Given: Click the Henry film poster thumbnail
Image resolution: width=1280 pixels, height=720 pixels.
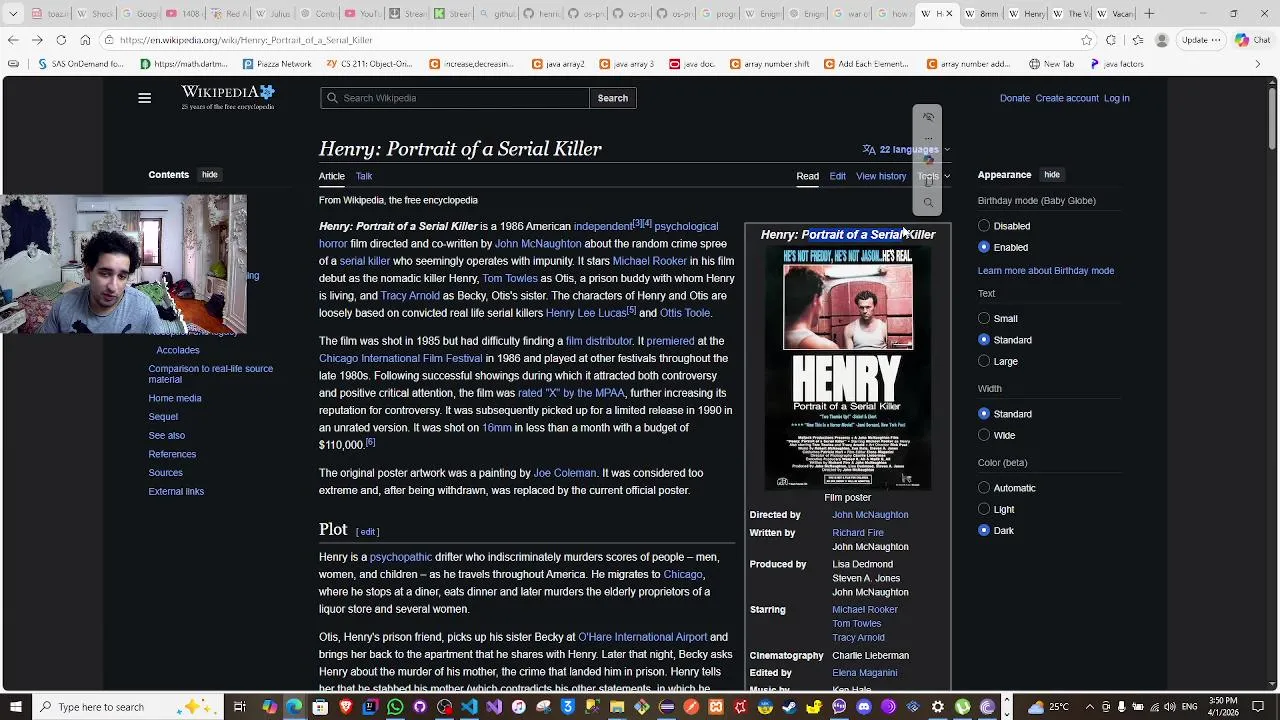Looking at the screenshot, I should pyautogui.click(x=848, y=368).
